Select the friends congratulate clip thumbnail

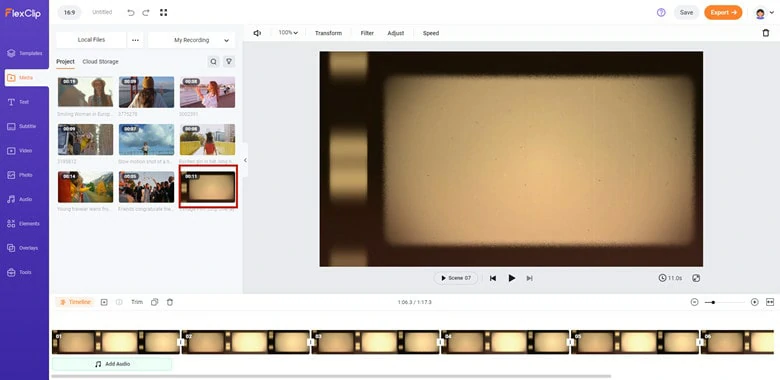pos(146,187)
